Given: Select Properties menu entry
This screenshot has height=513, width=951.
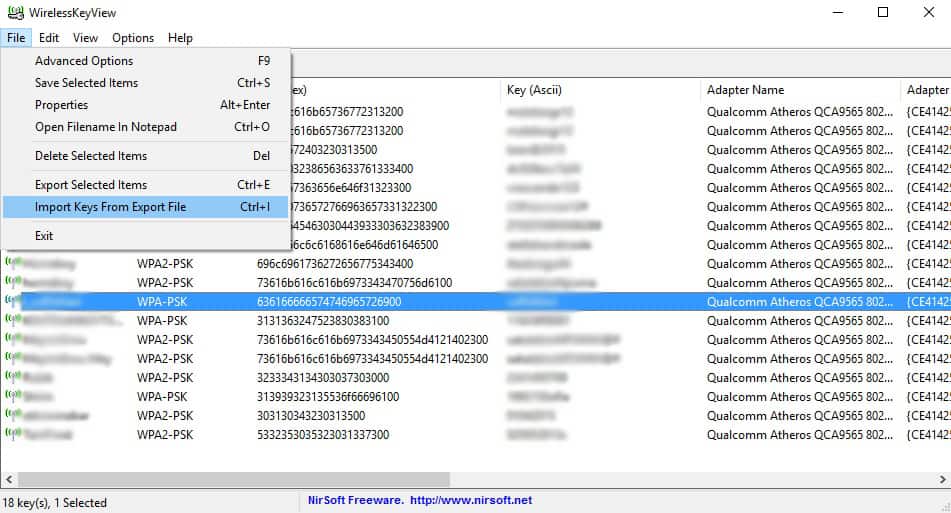Looking at the screenshot, I should click(146, 105).
